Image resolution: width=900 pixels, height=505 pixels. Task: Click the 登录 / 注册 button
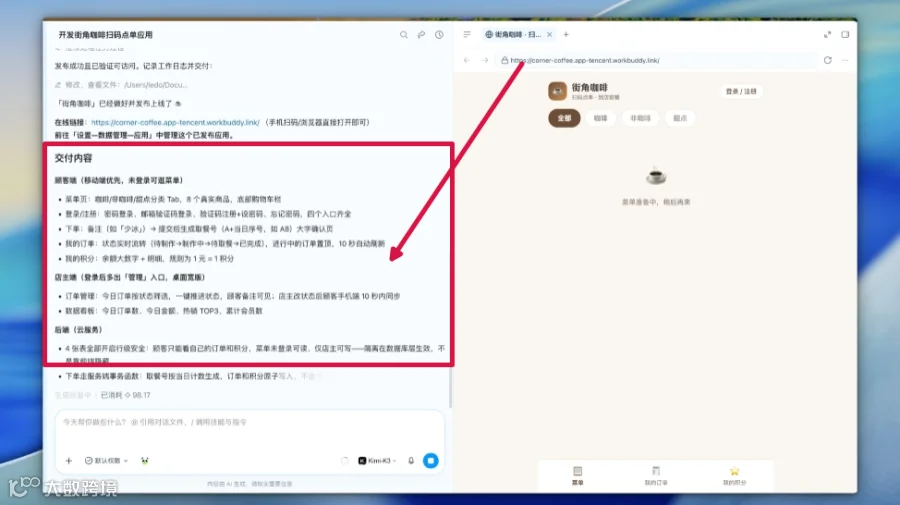741,91
